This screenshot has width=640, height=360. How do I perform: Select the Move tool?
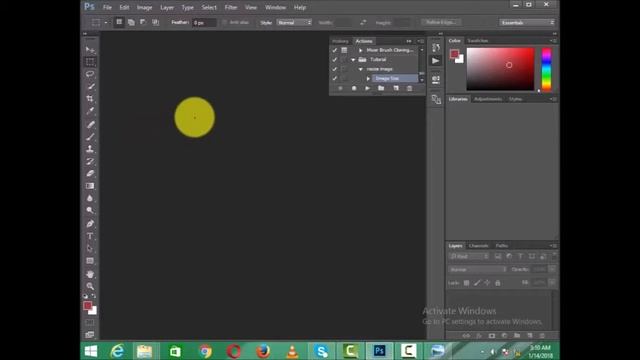click(90, 50)
